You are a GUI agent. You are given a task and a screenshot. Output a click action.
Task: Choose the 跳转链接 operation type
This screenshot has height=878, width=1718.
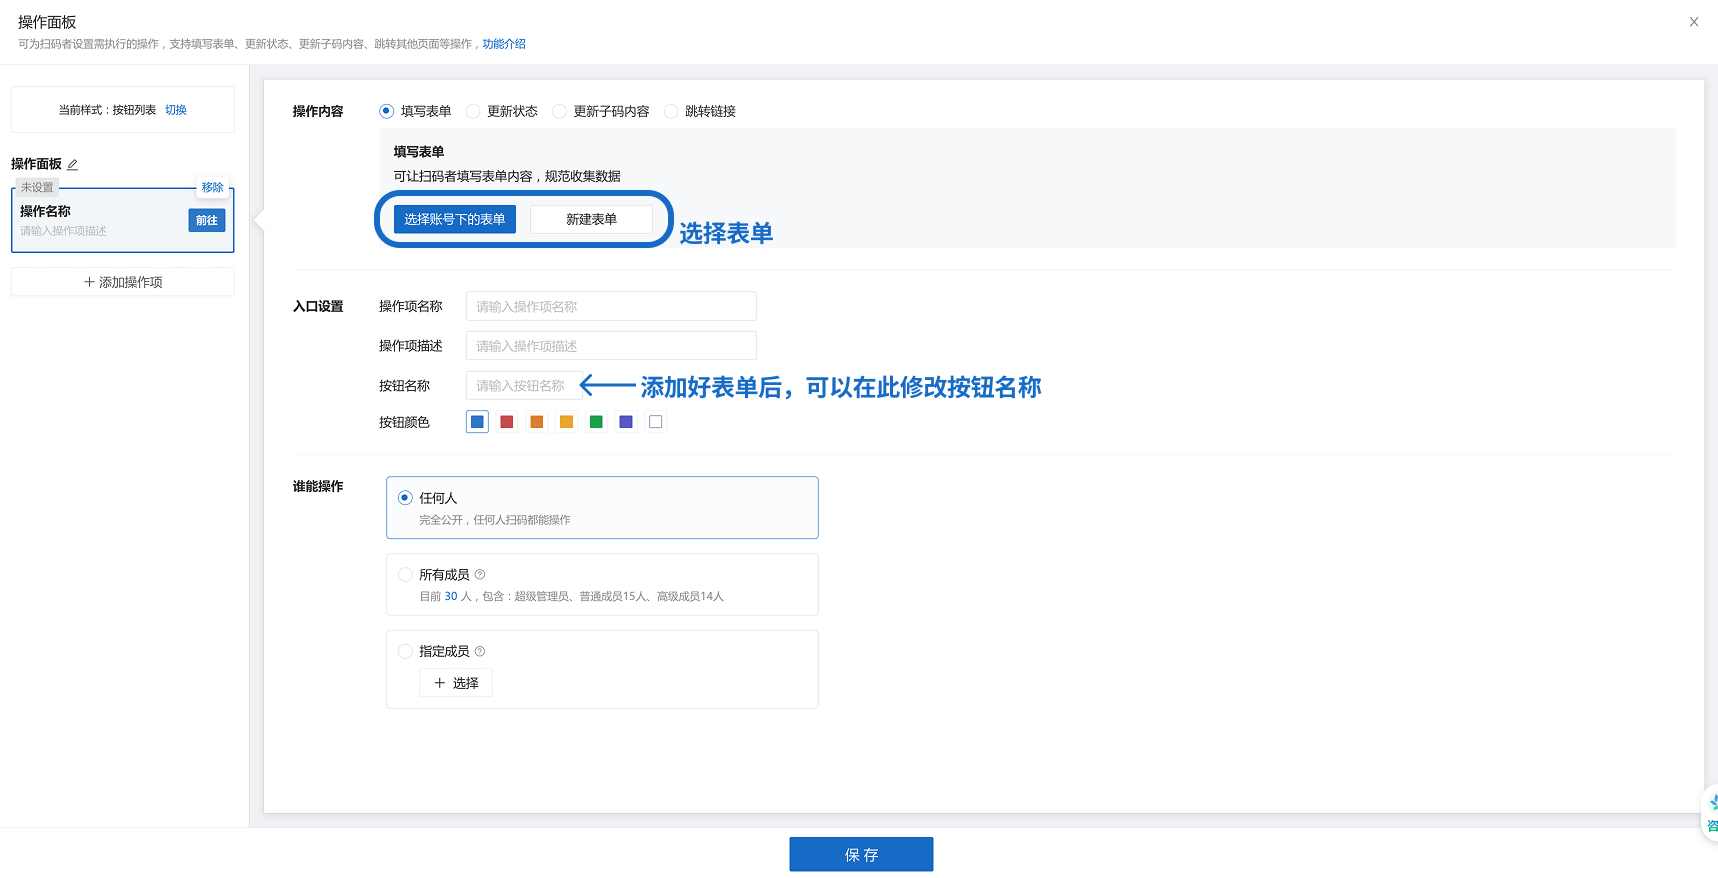click(671, 111)
